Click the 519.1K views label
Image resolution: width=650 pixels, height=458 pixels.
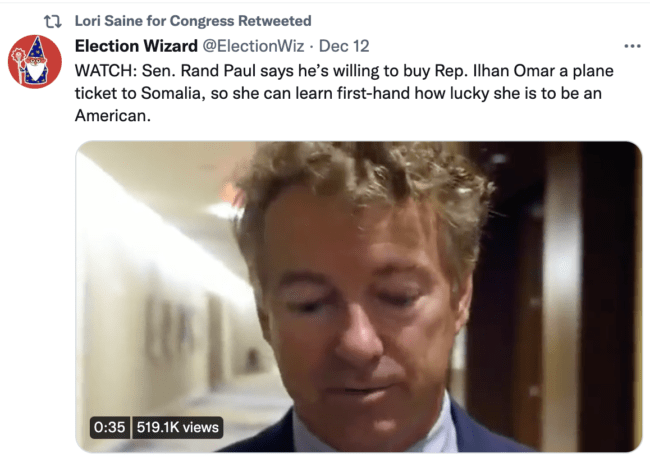click(x=177, y=427)
